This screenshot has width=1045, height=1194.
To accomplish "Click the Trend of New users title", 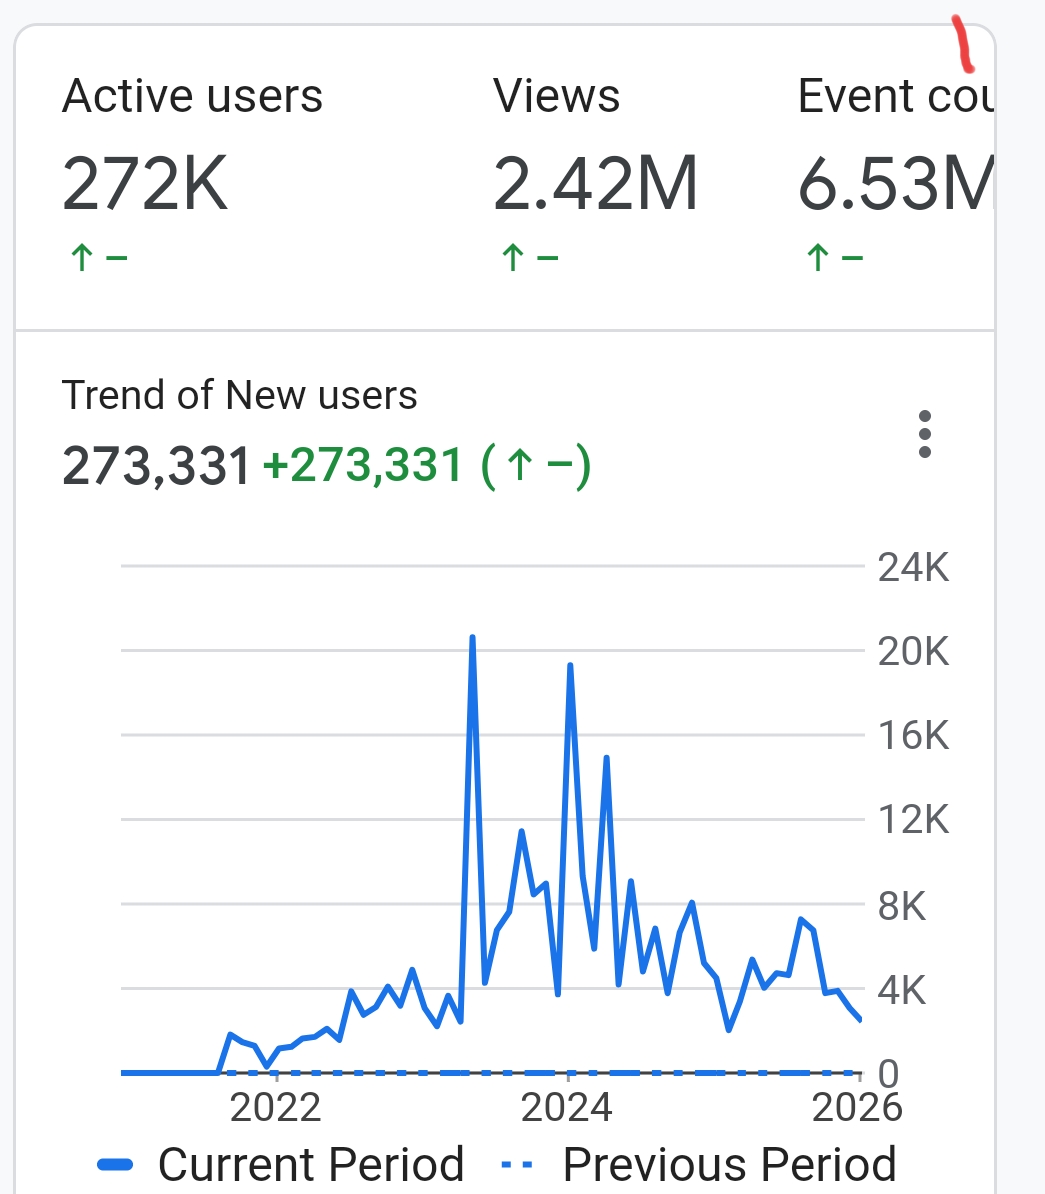I will pyautogui.click(x=240, y=395).
